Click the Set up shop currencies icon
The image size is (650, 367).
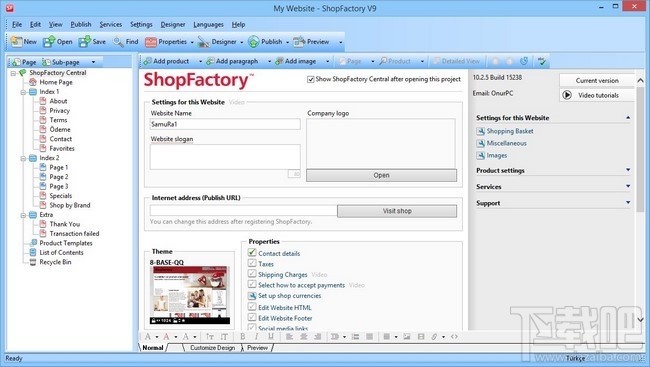(252, 296)
